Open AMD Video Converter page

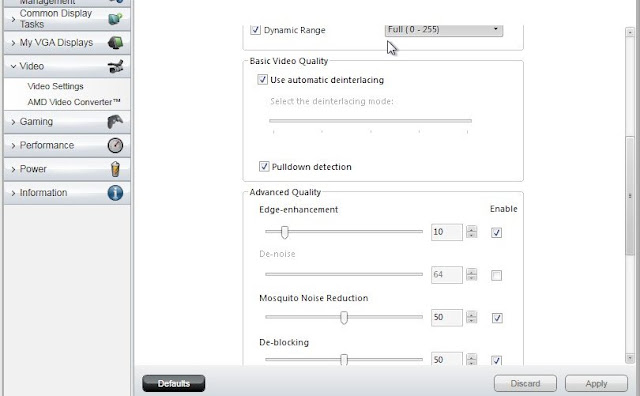point(74,102)
